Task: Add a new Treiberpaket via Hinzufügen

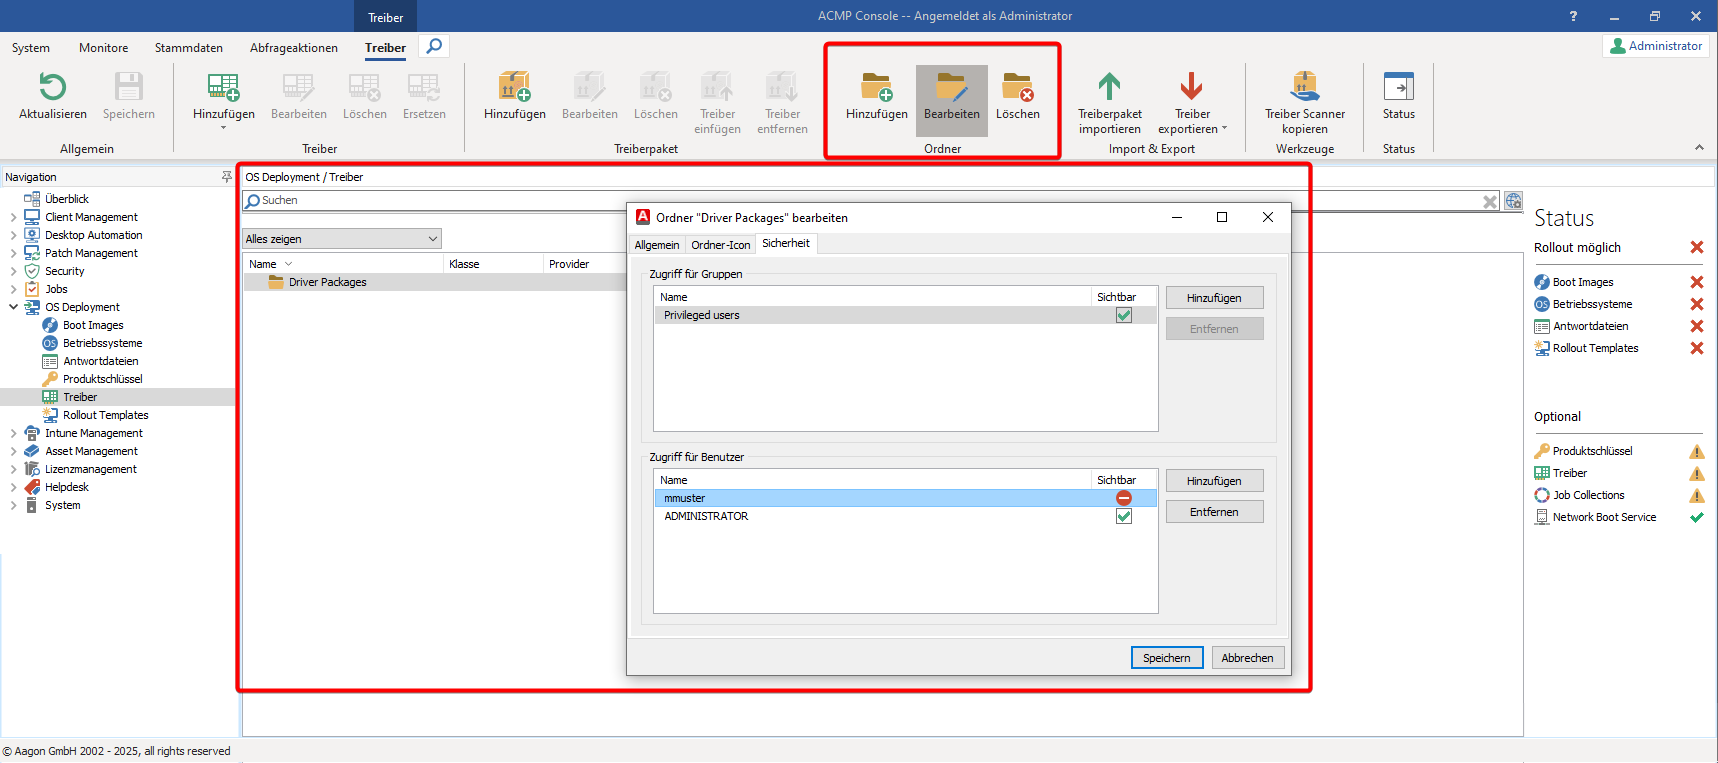Action: click(514, 87)
